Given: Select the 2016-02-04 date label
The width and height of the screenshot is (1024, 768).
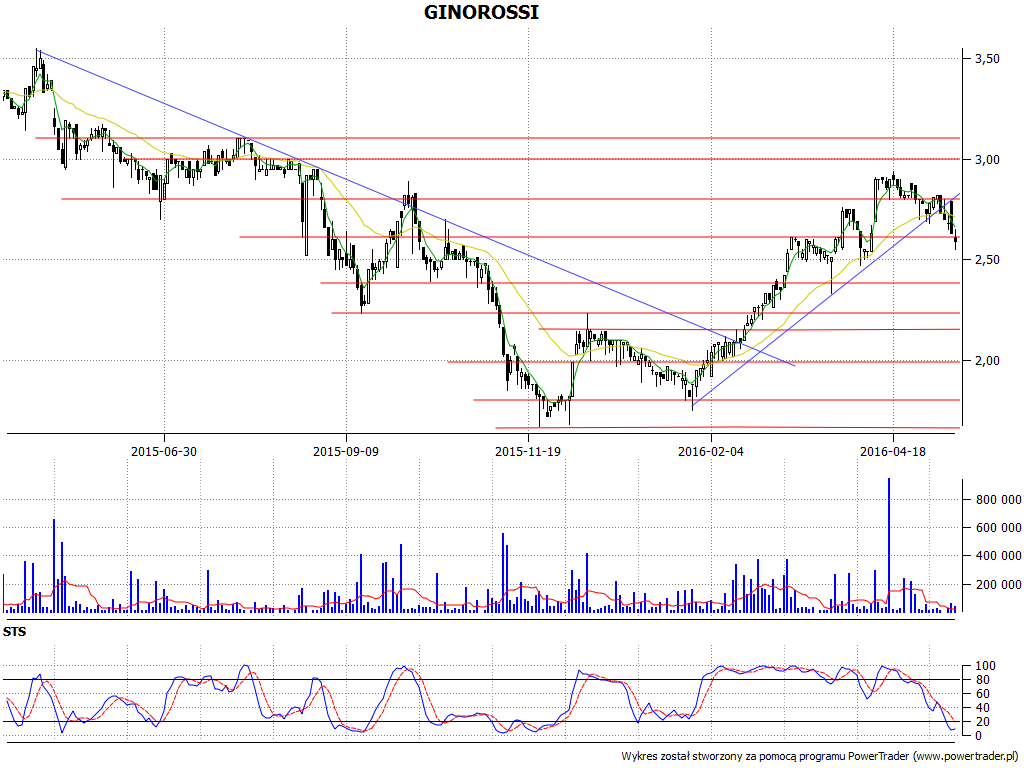Looking at the screenshot, I should click(x=711, y=451).
